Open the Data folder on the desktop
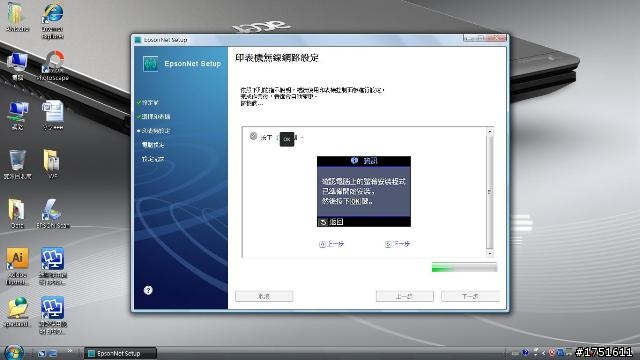 (17, 213)
